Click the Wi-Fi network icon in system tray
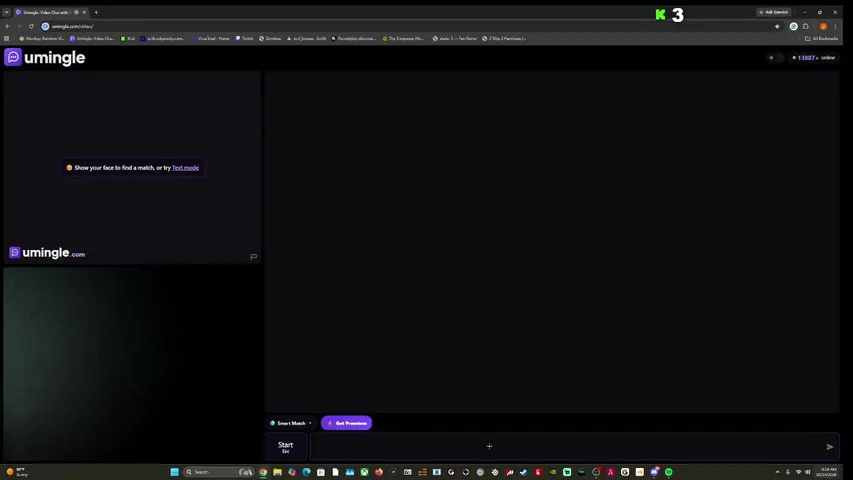 799,472
